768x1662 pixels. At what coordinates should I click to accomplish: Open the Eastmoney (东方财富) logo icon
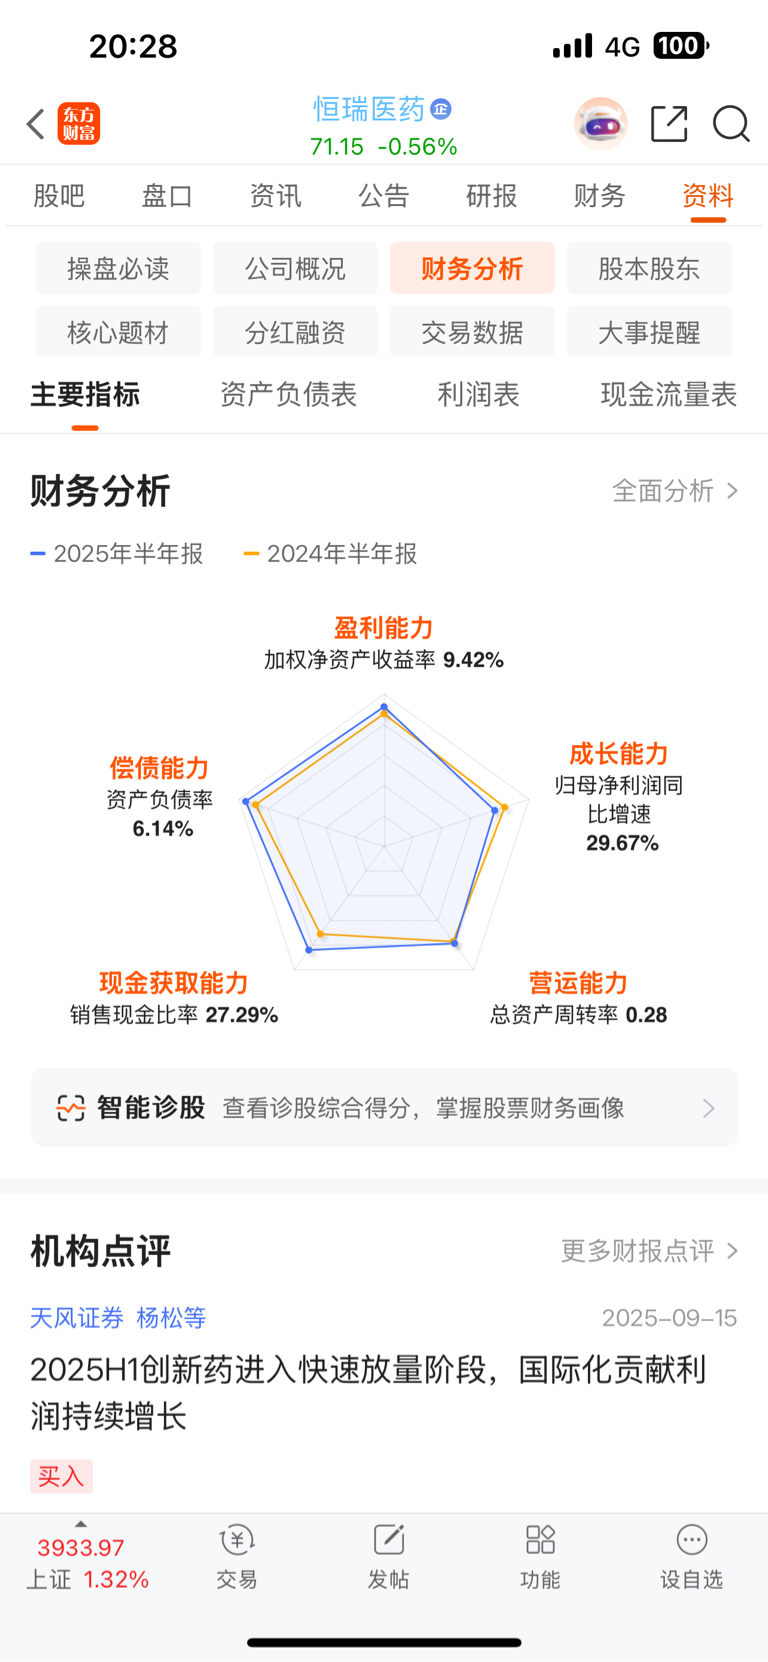(x=78, y=124)
